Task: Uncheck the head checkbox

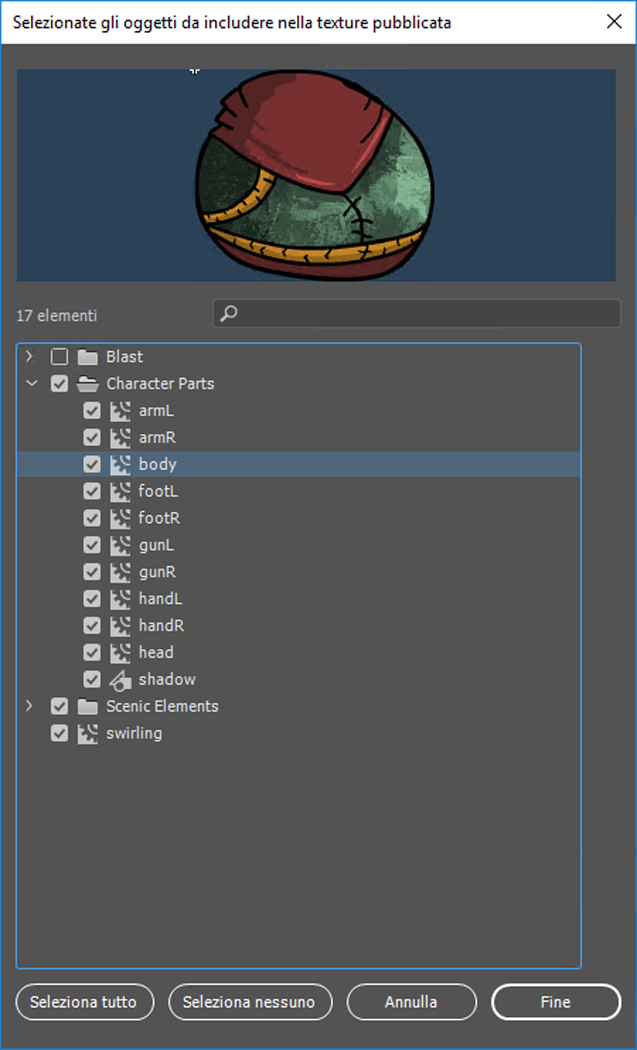Action: point(92,652)
